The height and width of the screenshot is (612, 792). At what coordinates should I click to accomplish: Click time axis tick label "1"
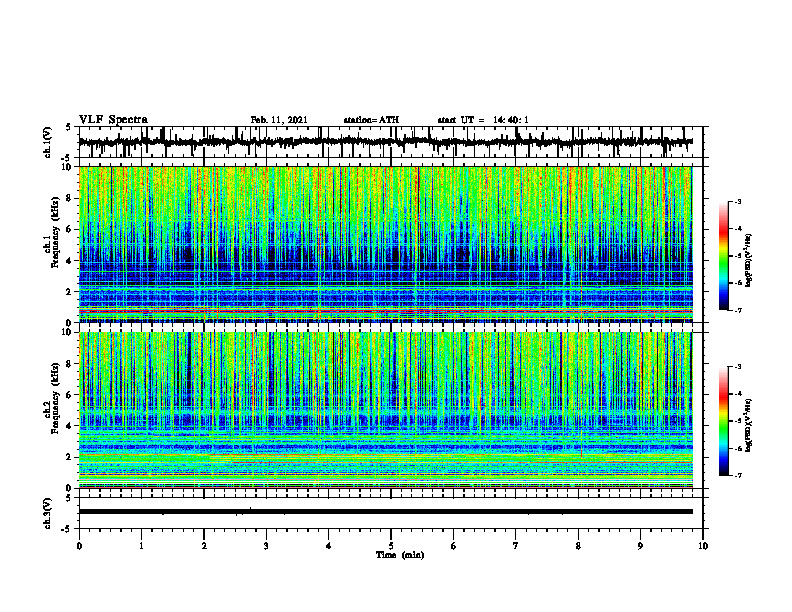(141, 546)
